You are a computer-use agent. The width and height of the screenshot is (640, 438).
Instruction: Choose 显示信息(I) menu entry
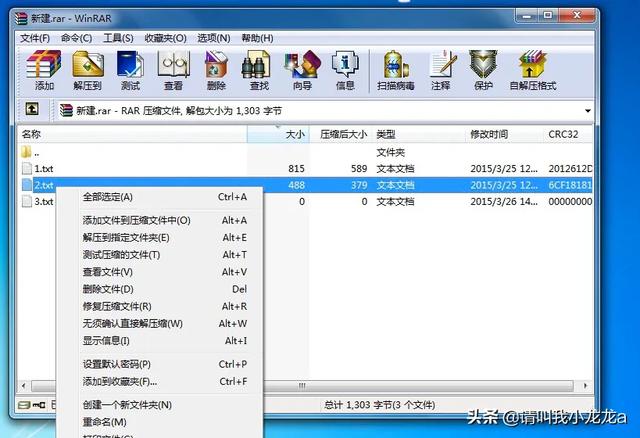(160, 340)
